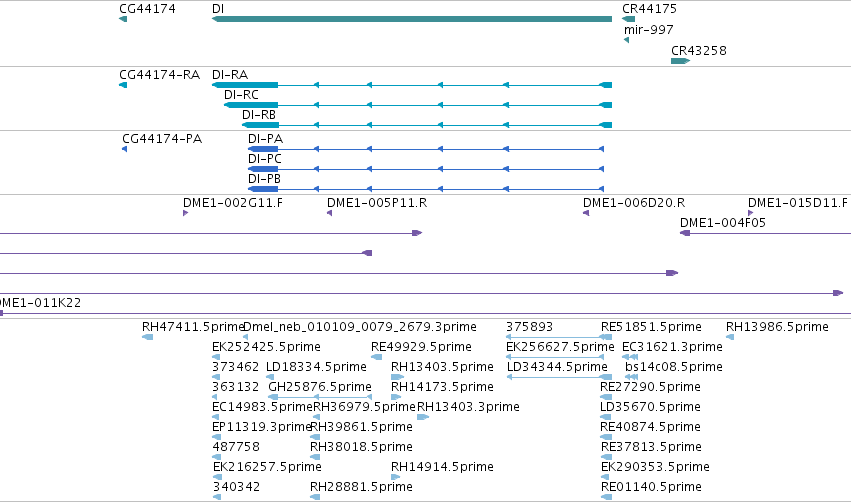The image size is (851, 502).
Task: Click the 363132 EST label
Action: [236, 387]
